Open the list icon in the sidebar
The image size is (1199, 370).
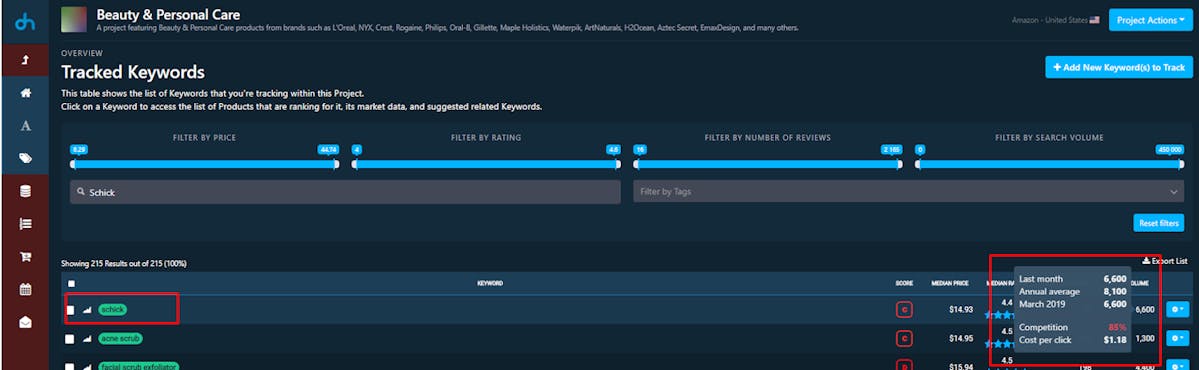(25, 224)
